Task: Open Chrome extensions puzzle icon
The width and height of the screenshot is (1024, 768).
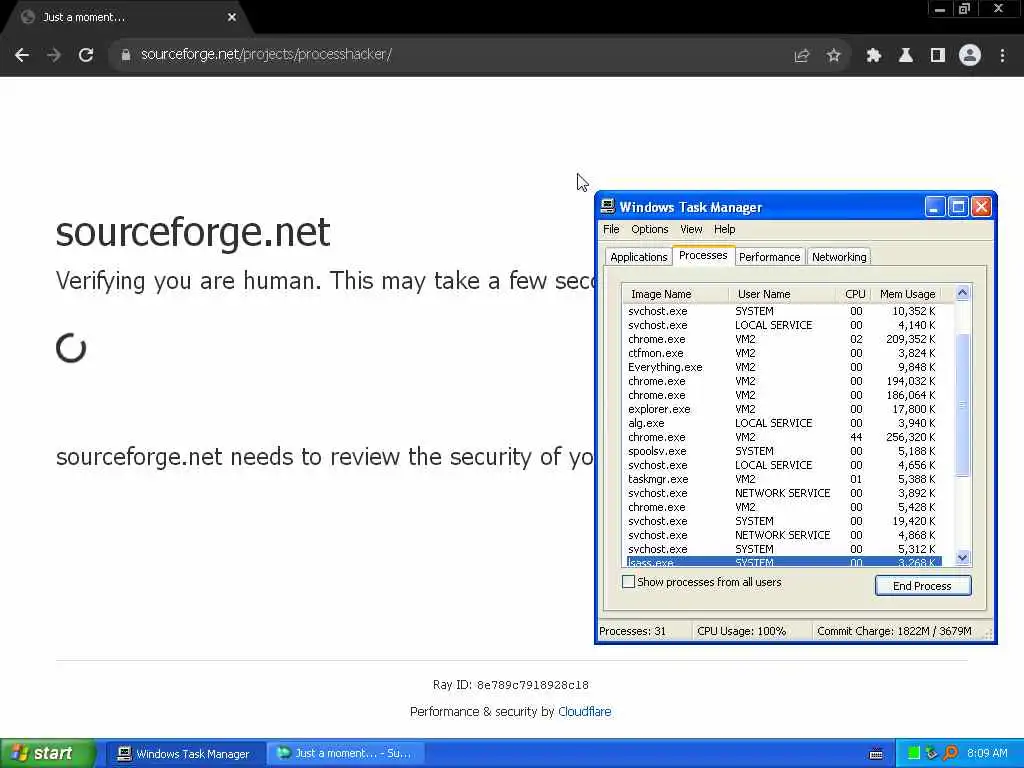Action: 873,56
